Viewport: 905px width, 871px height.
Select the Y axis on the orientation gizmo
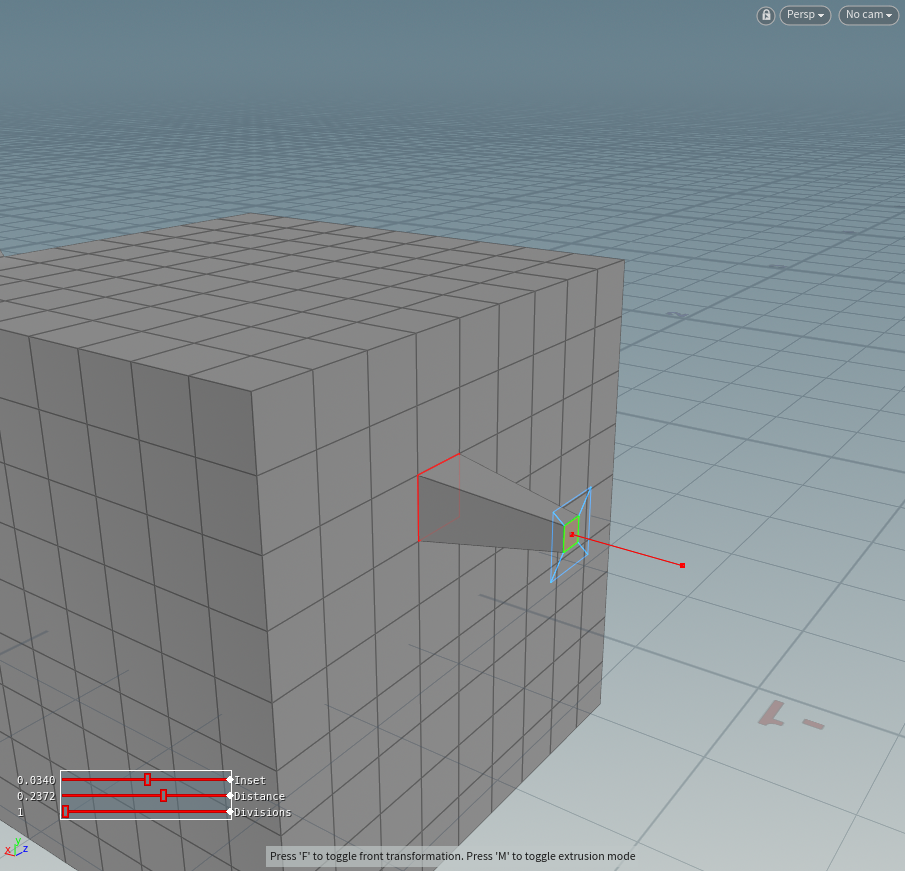pyautogui.click(x=18, y=840)
